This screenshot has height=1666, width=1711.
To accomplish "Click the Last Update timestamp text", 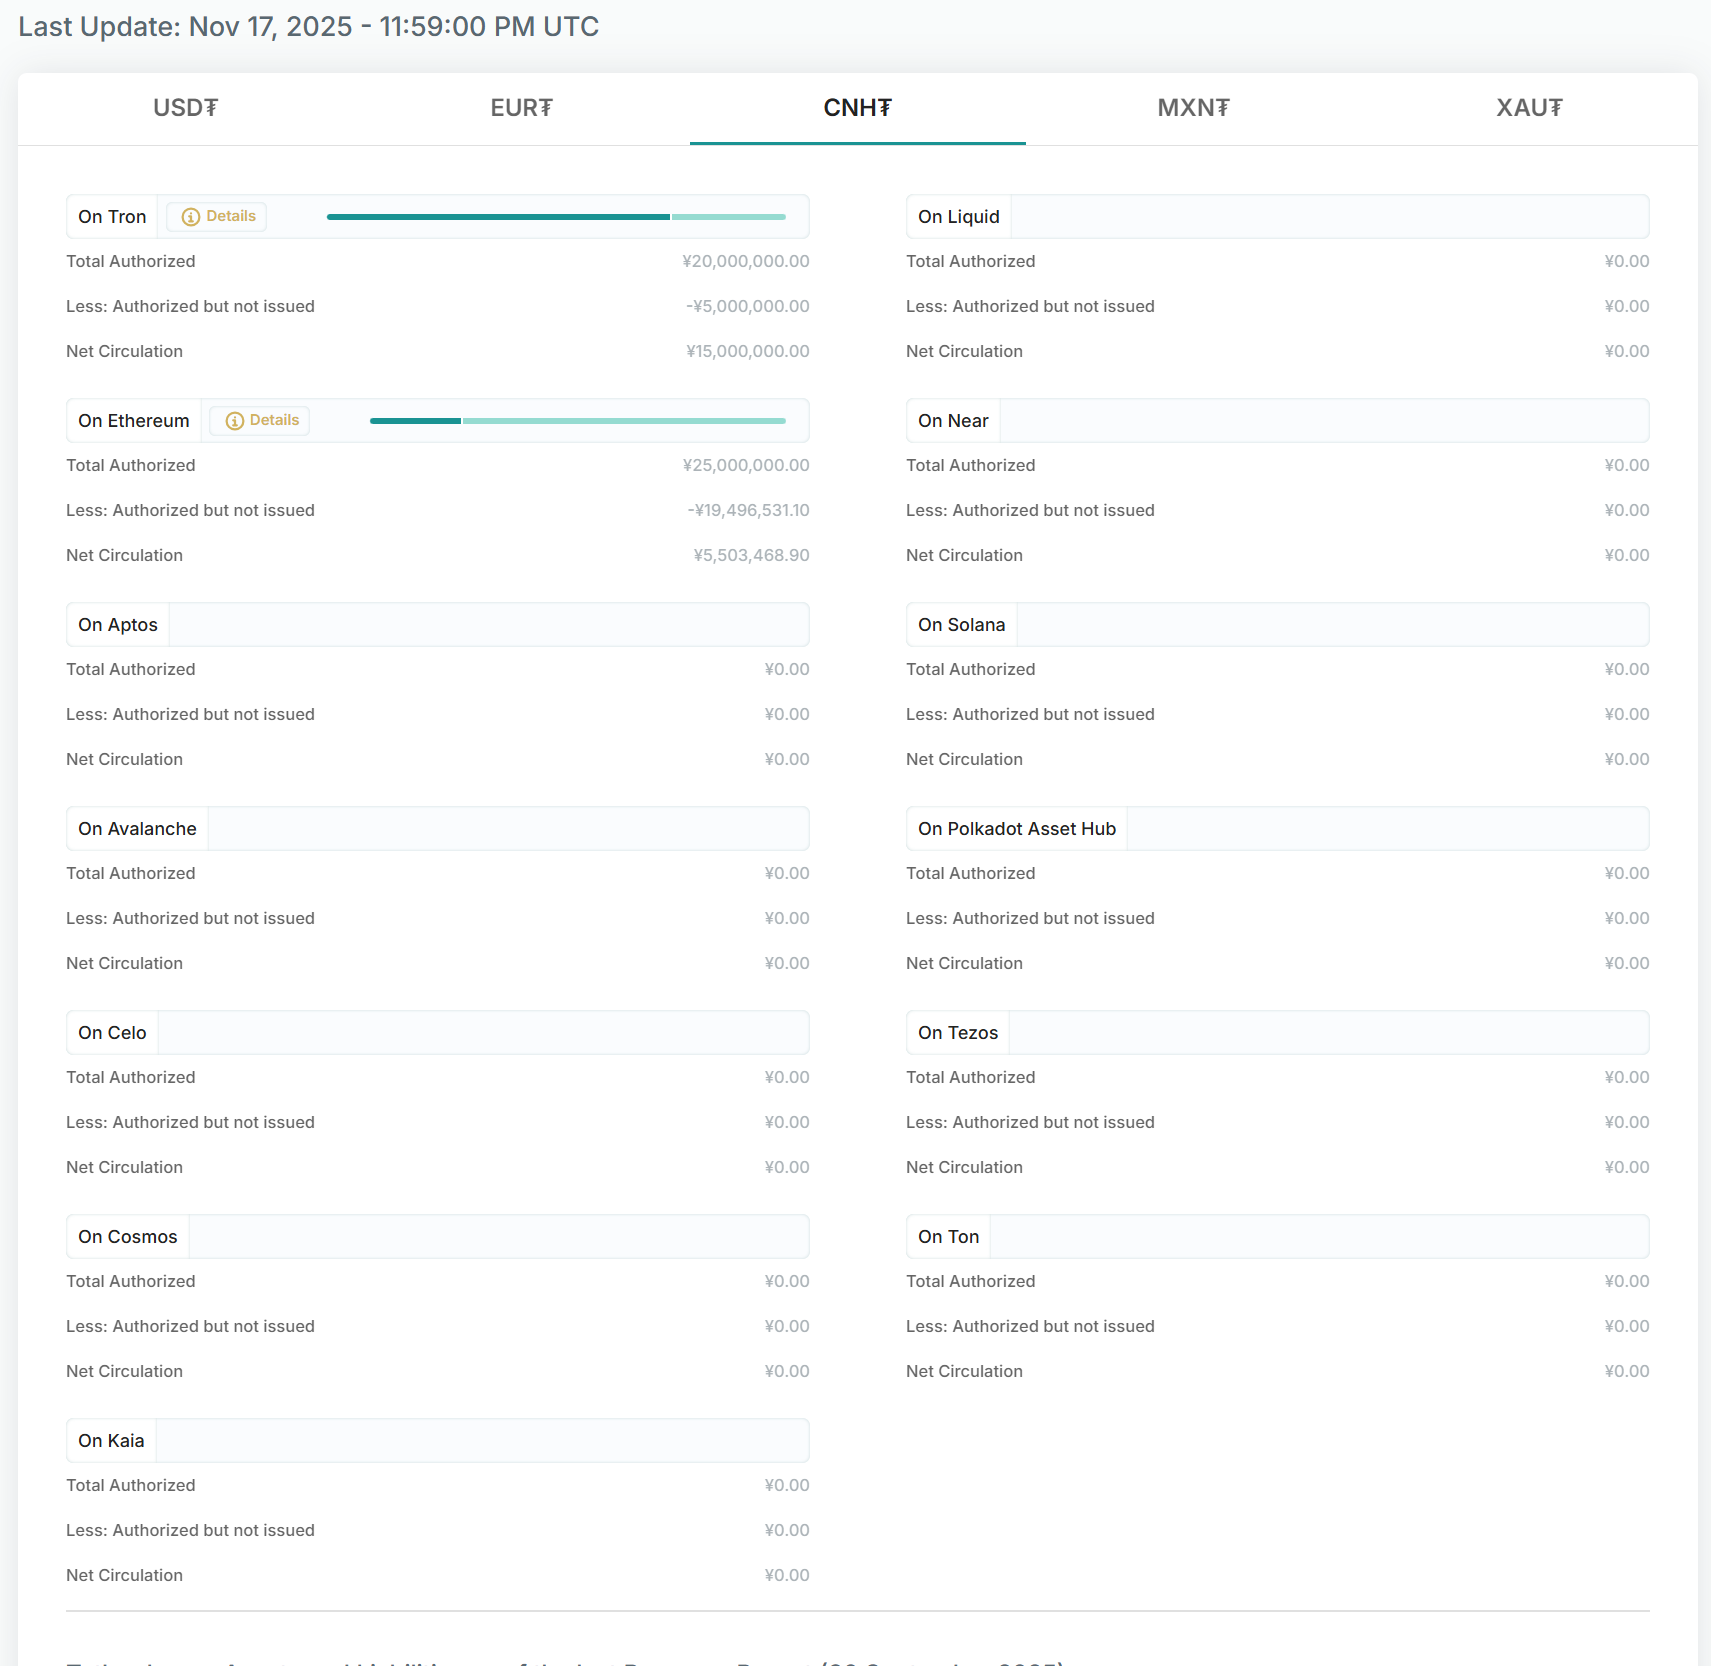I will (x=308, y=27).
